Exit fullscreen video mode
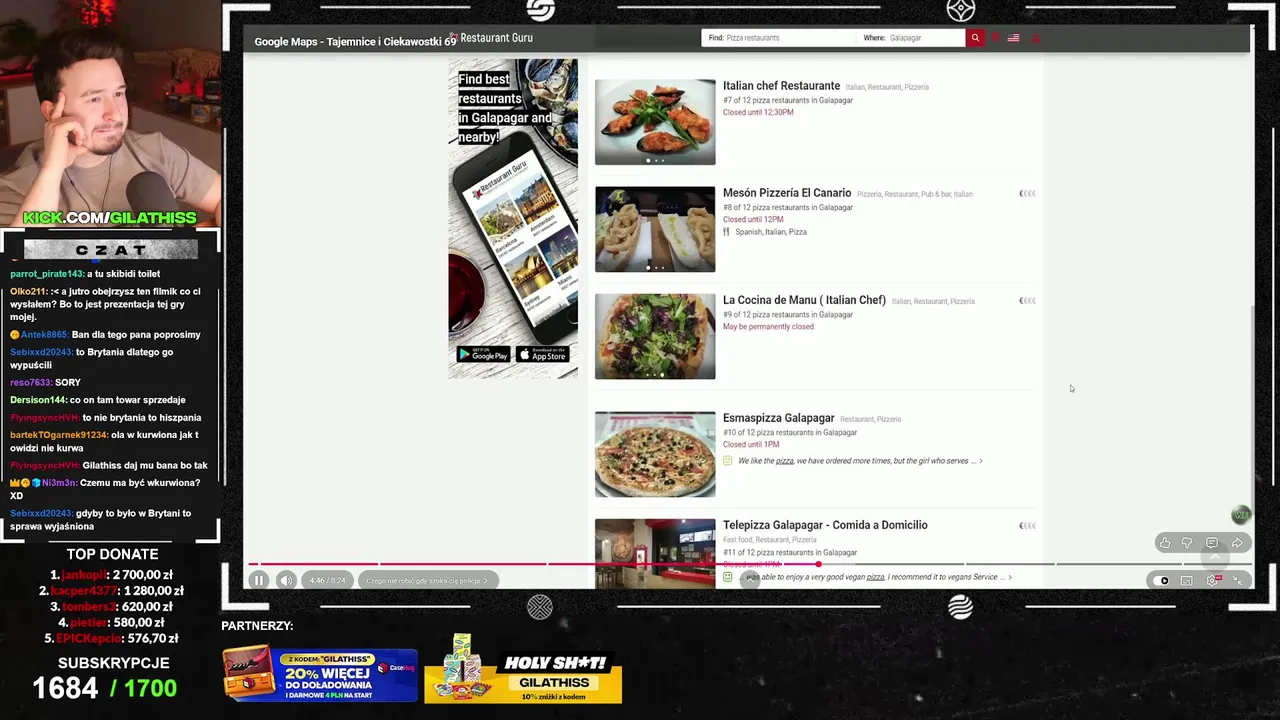 pos(1238,580)
